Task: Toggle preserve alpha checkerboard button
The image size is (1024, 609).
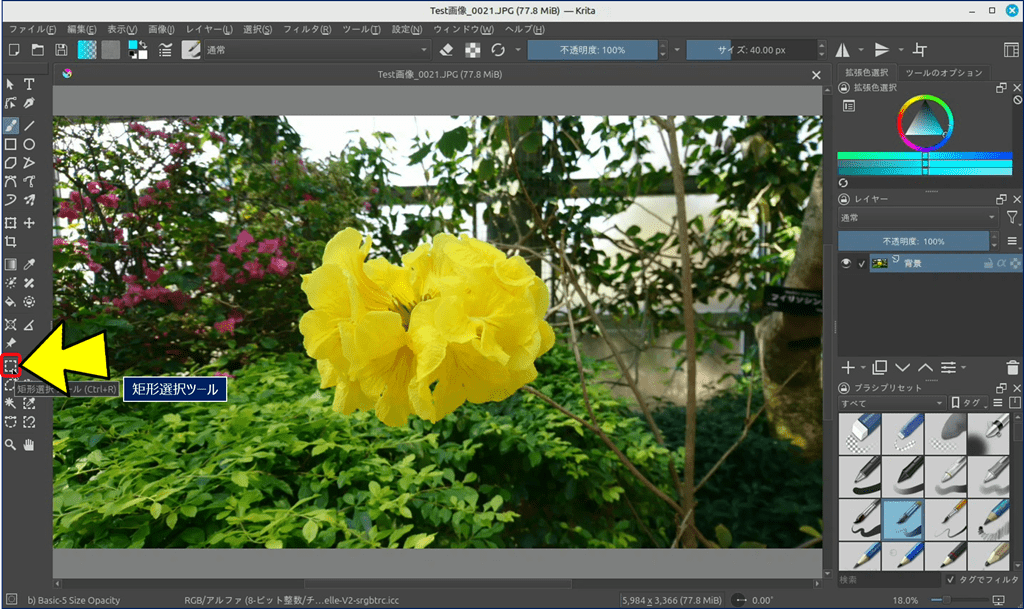Action: point(472,50)
